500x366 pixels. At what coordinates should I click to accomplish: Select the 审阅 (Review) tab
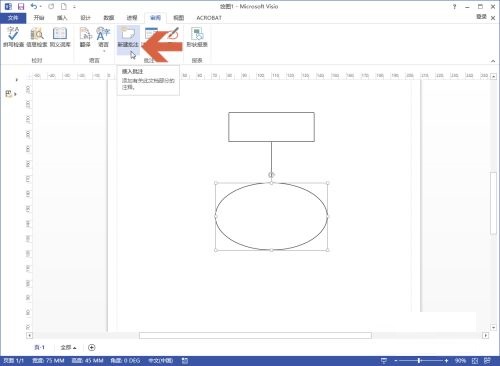pyautogui.click(x=155, y=18)
